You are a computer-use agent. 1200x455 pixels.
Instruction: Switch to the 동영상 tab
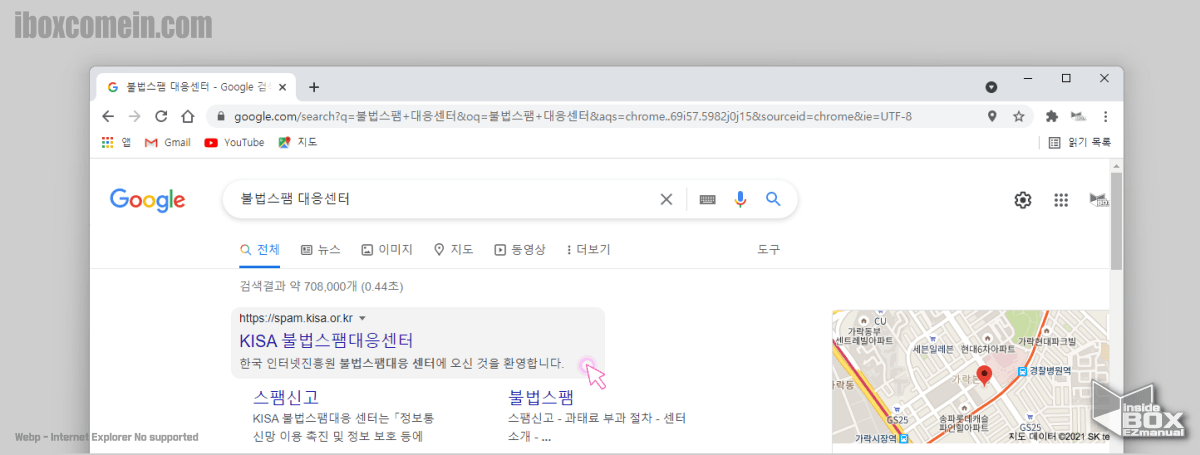pyautogui.click(x=520, y=250)
